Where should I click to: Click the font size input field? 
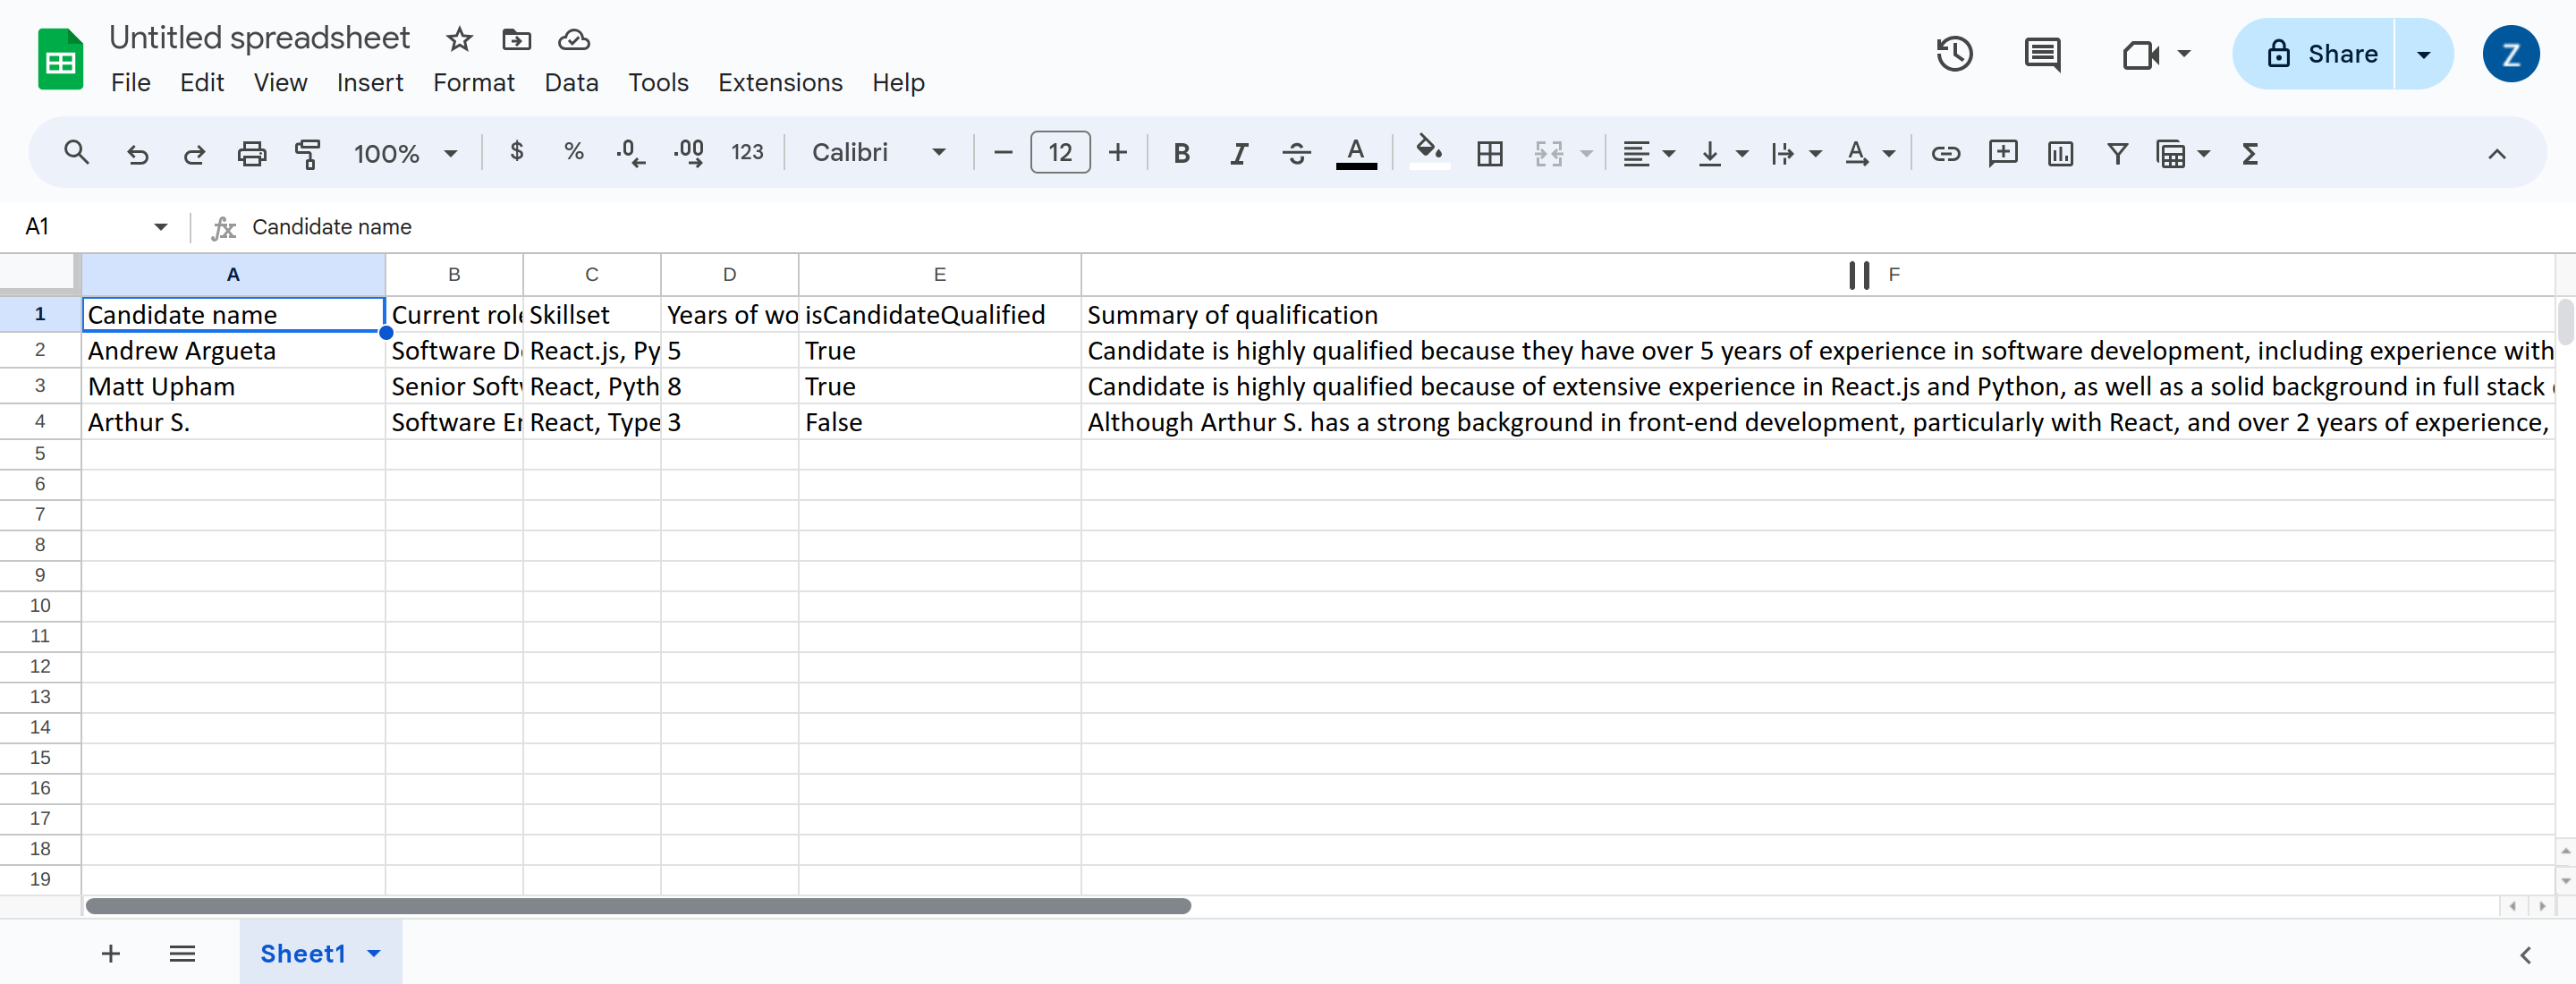(x=1059, y=153)
